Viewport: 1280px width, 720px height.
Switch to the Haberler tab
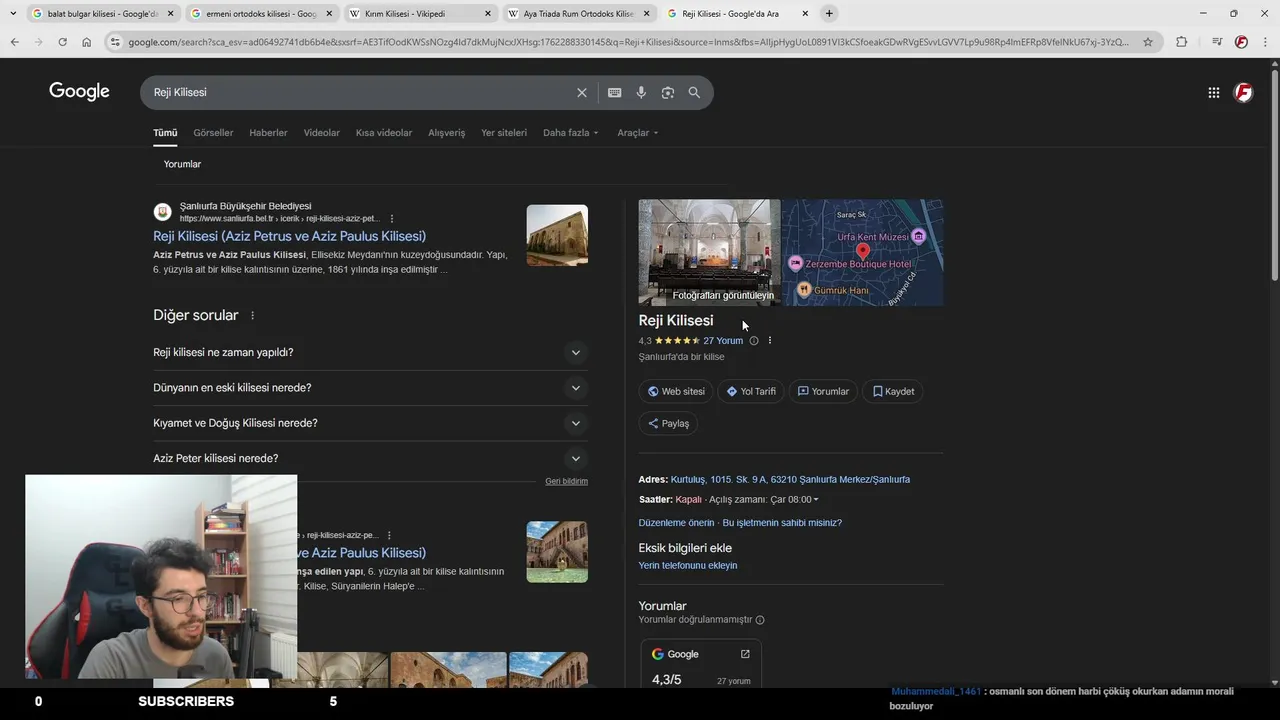(x=268, y=133)
